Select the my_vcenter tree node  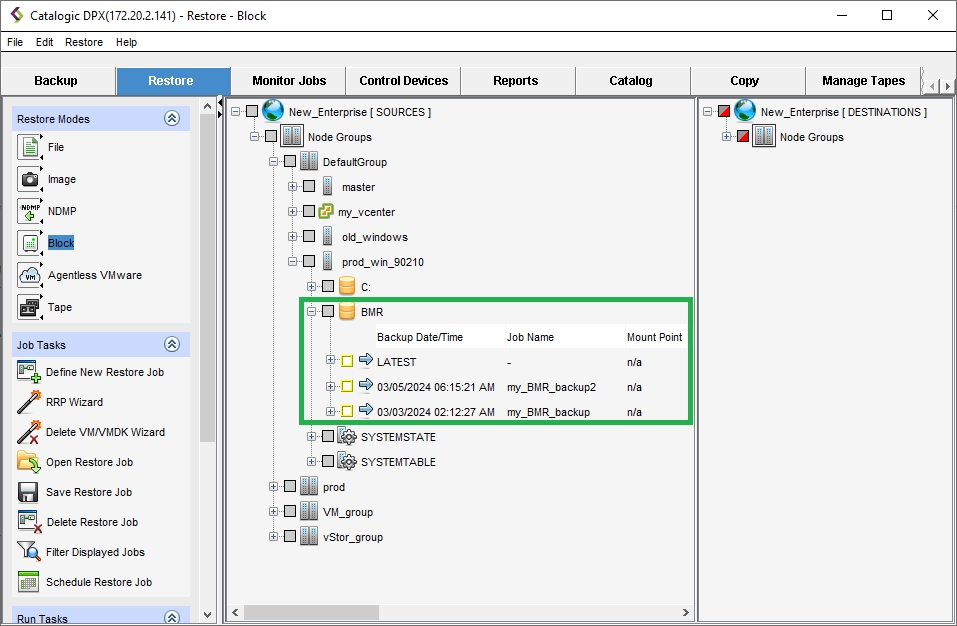tap(366, 212)
